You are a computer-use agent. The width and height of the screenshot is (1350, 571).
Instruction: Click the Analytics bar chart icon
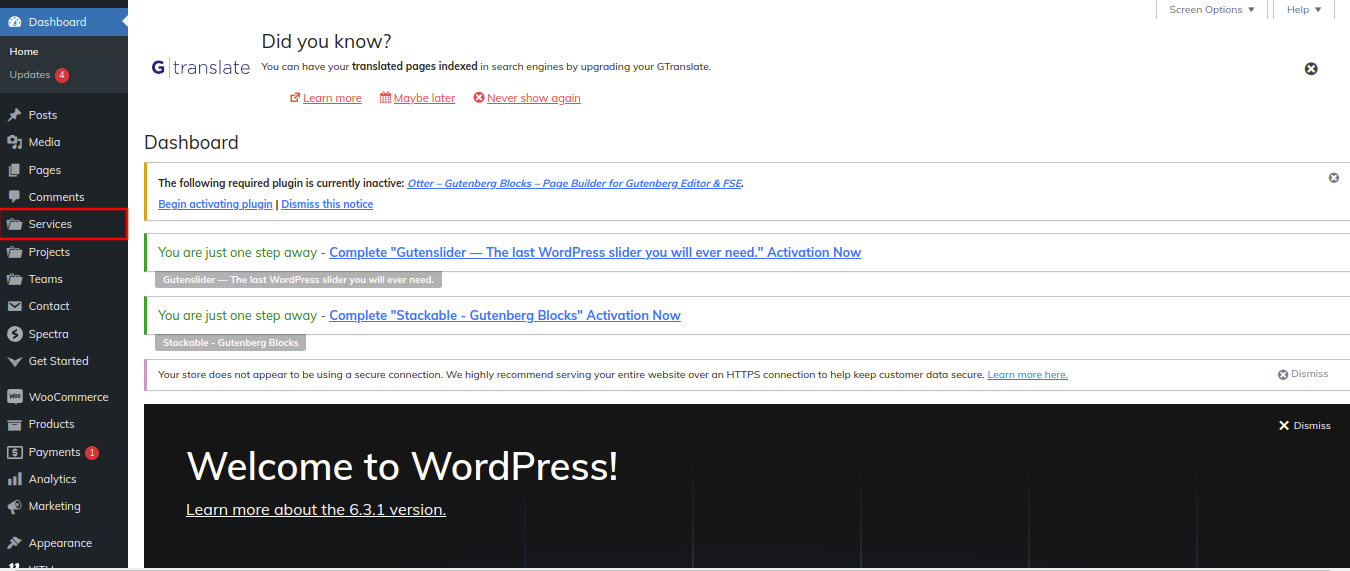pyautogui.click(x=14, y=479)
